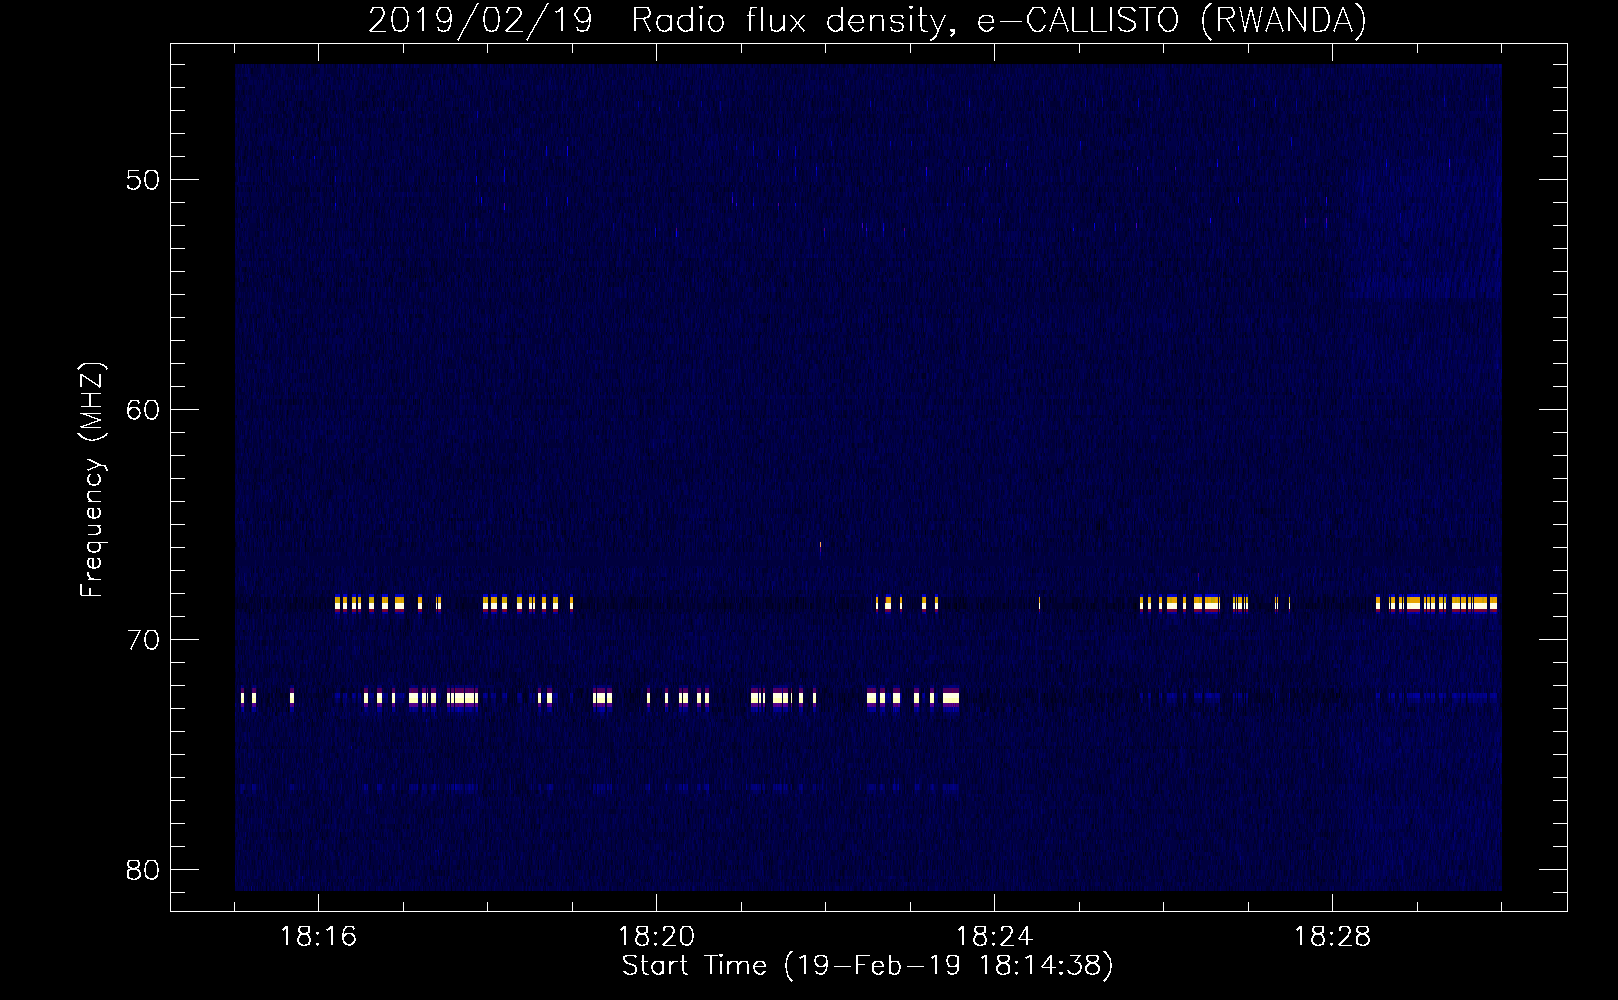Click the "Frequency (MHZ)" axis label
The image size is (1618, 1000).
pyautogui.click(x=92, y=480)
